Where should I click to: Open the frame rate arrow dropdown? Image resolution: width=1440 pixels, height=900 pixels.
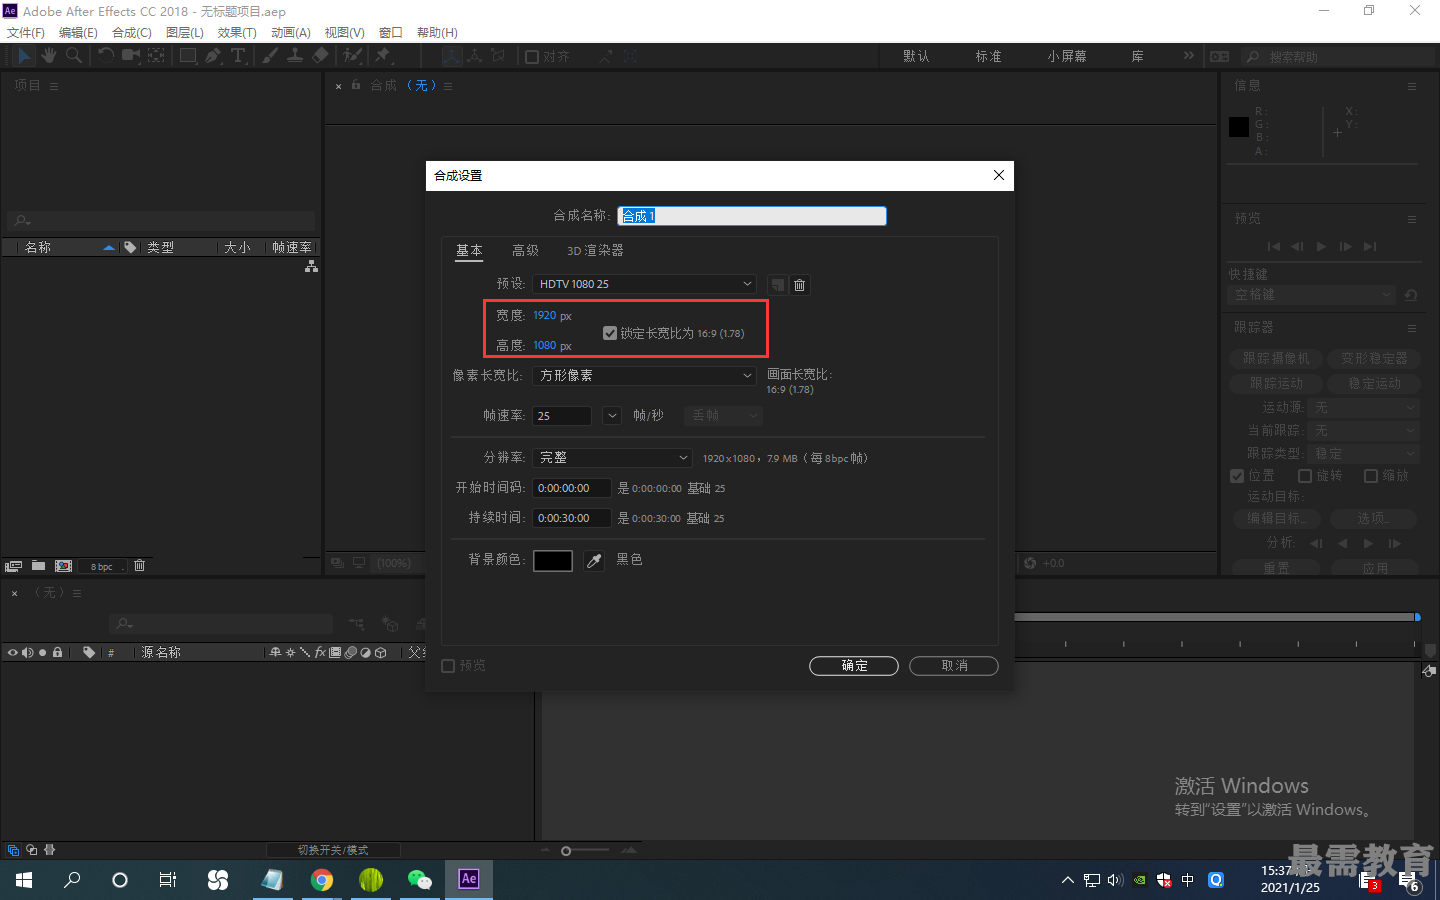pos(612,416)
